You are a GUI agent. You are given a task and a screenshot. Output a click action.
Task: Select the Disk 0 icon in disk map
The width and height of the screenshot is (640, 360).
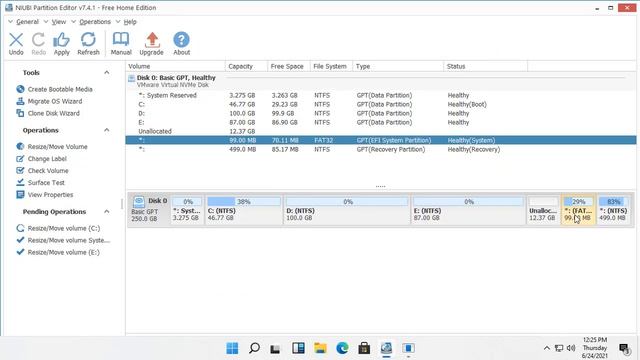point(139,201)
